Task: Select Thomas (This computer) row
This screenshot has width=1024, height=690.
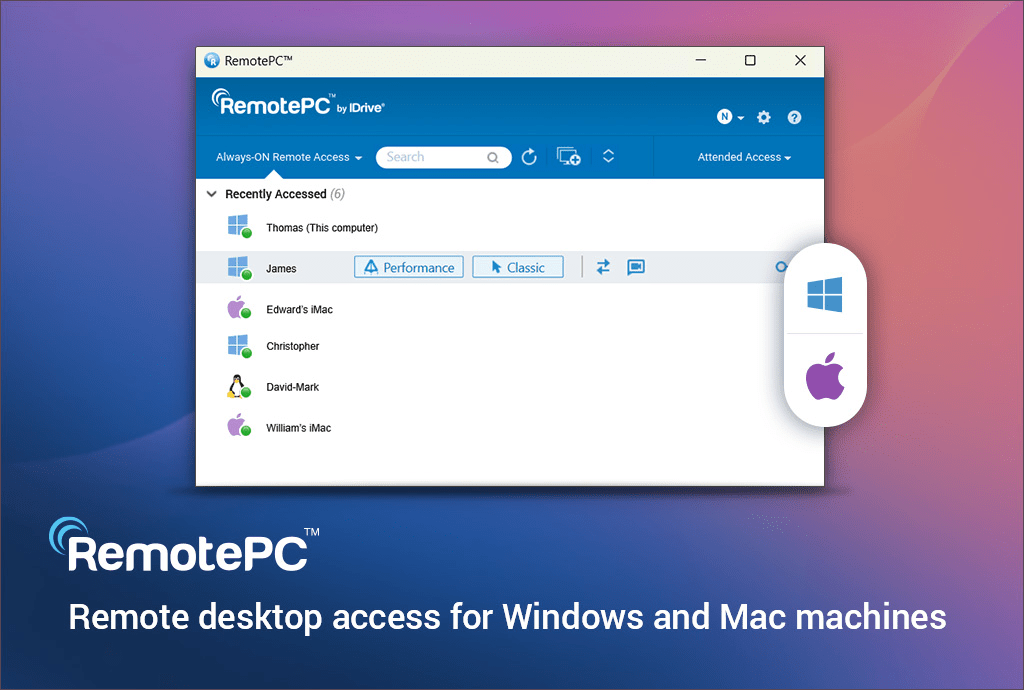Action: tap(509, 227)
